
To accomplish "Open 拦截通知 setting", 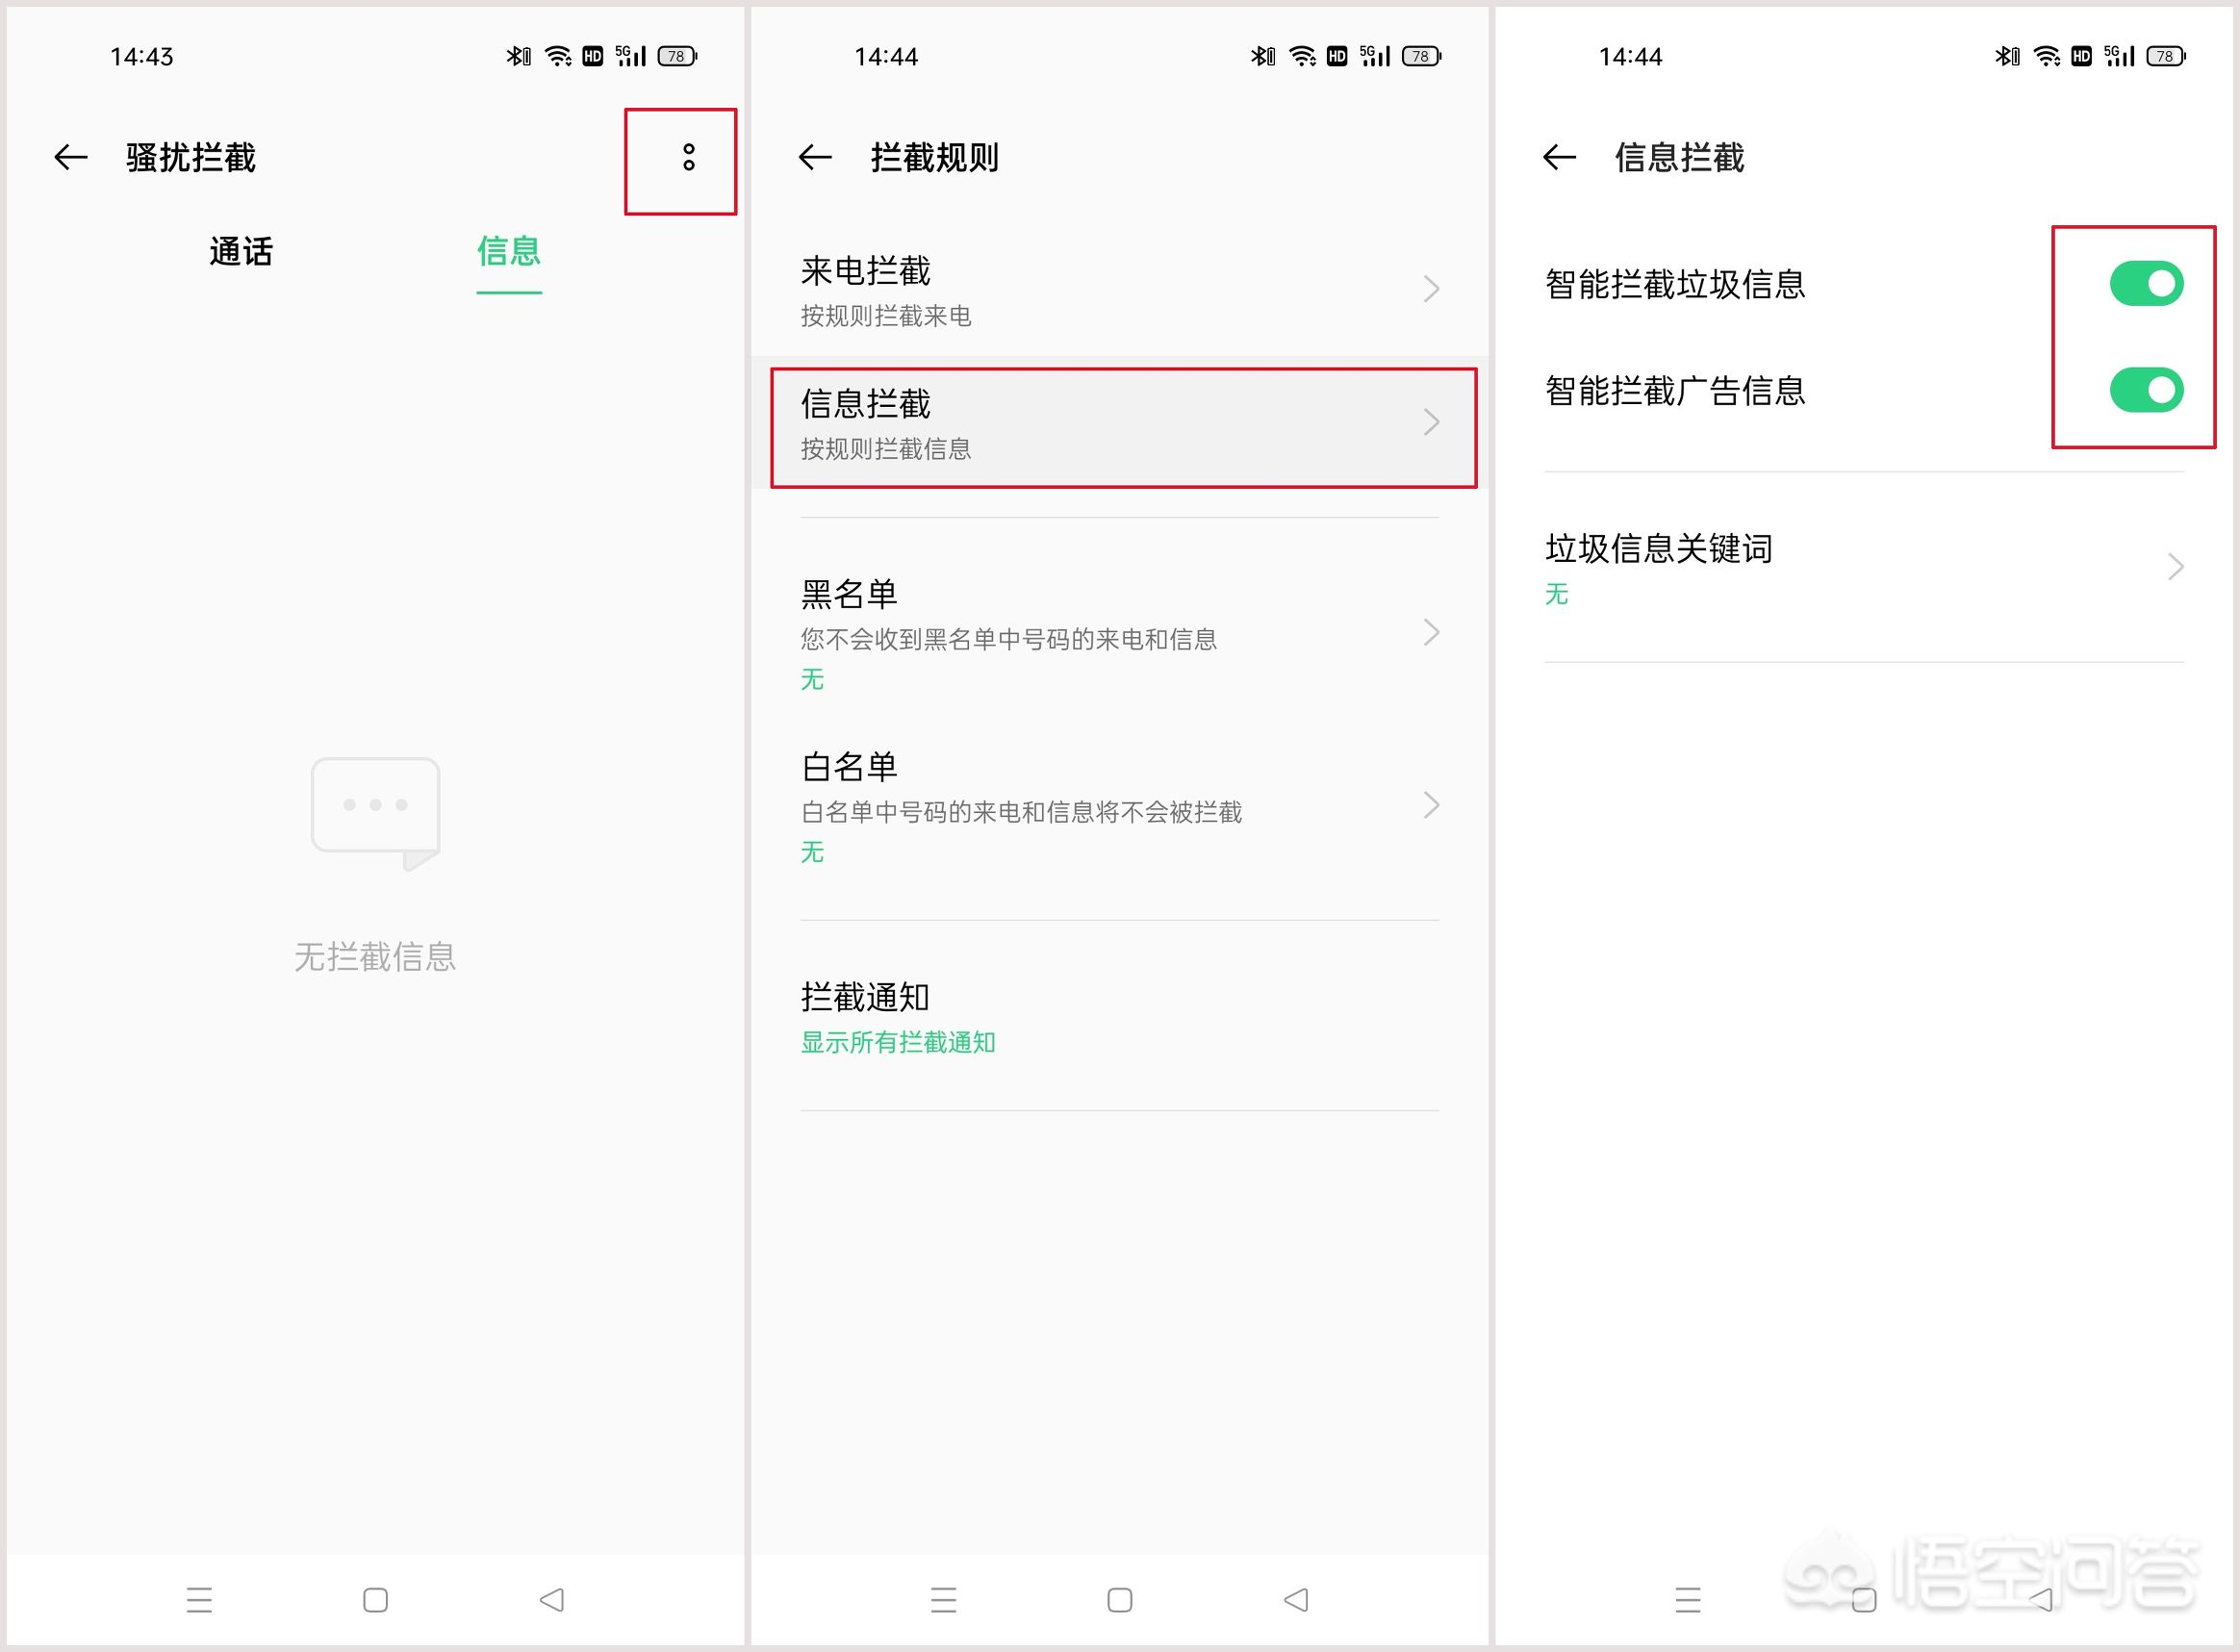I will pos(1119,1016).
